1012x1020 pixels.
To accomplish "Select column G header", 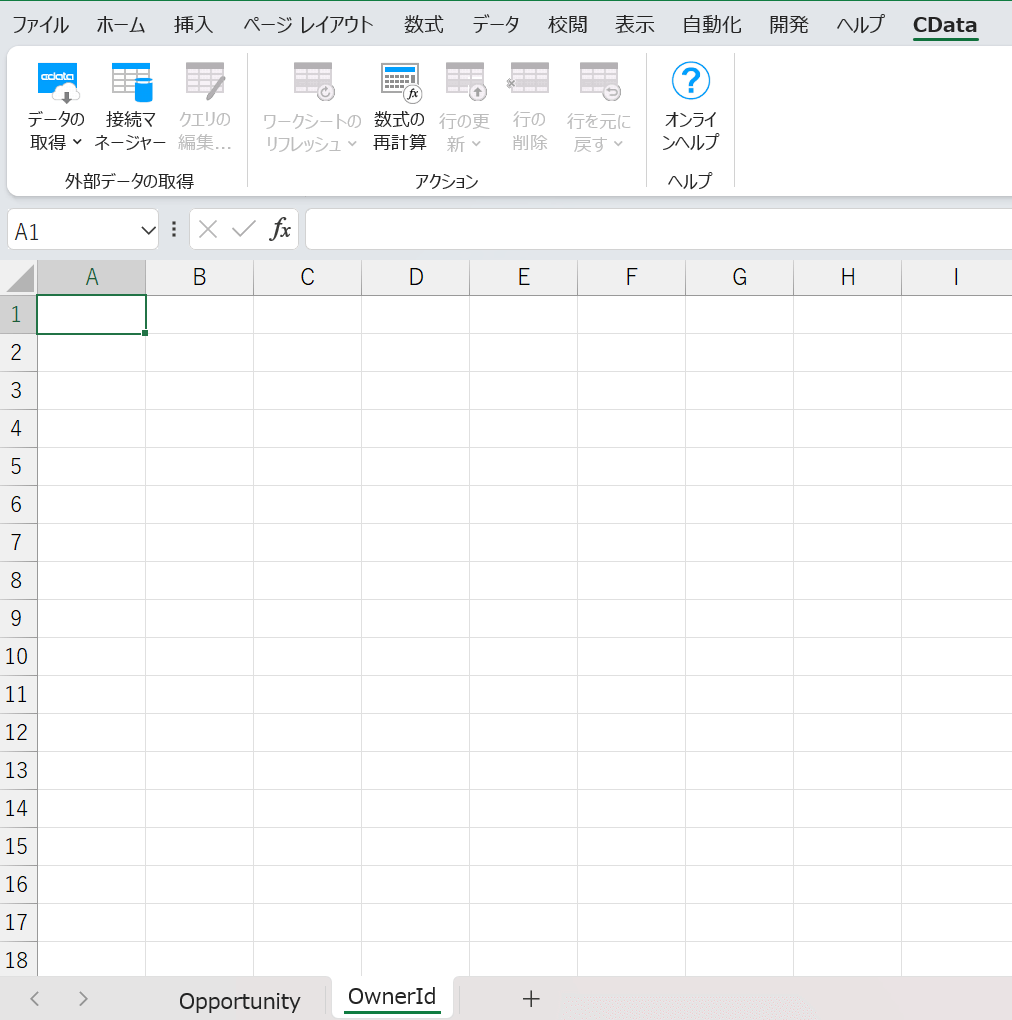I will 739,278.
